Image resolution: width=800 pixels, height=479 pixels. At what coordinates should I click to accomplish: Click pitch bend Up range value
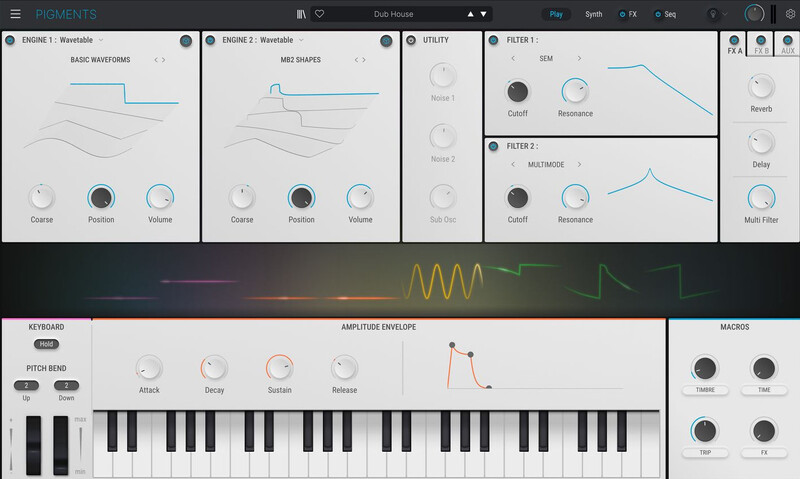tap(26, 386)
